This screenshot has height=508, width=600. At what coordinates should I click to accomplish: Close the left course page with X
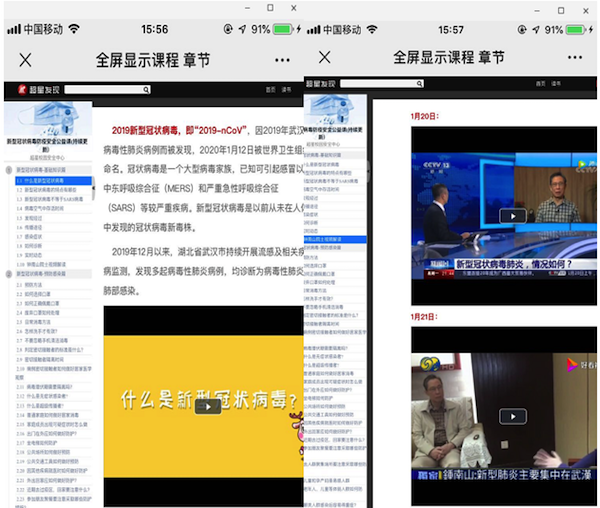coord(25,60)
